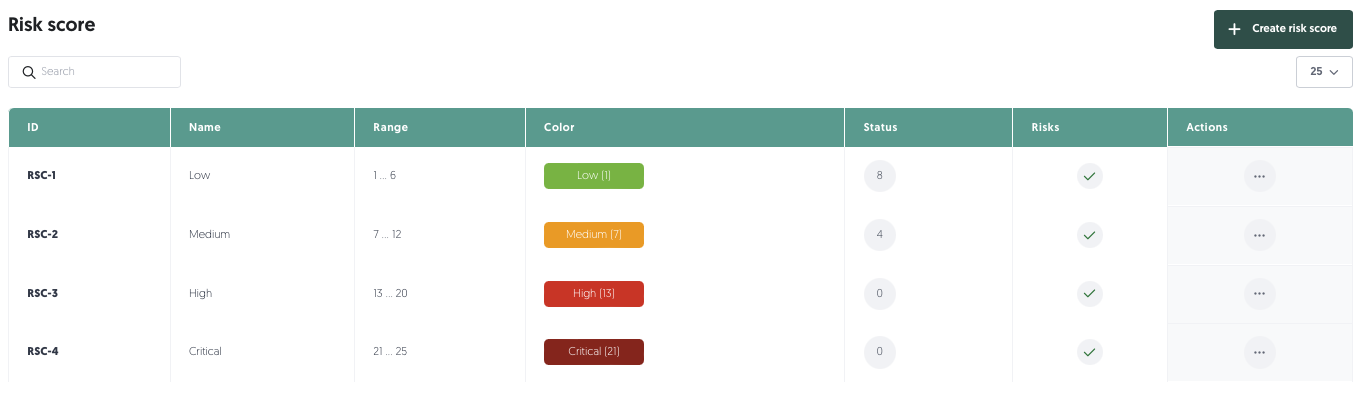
Task: Open the three-dot menu for High row
Action: click(x=1259, y=294)
